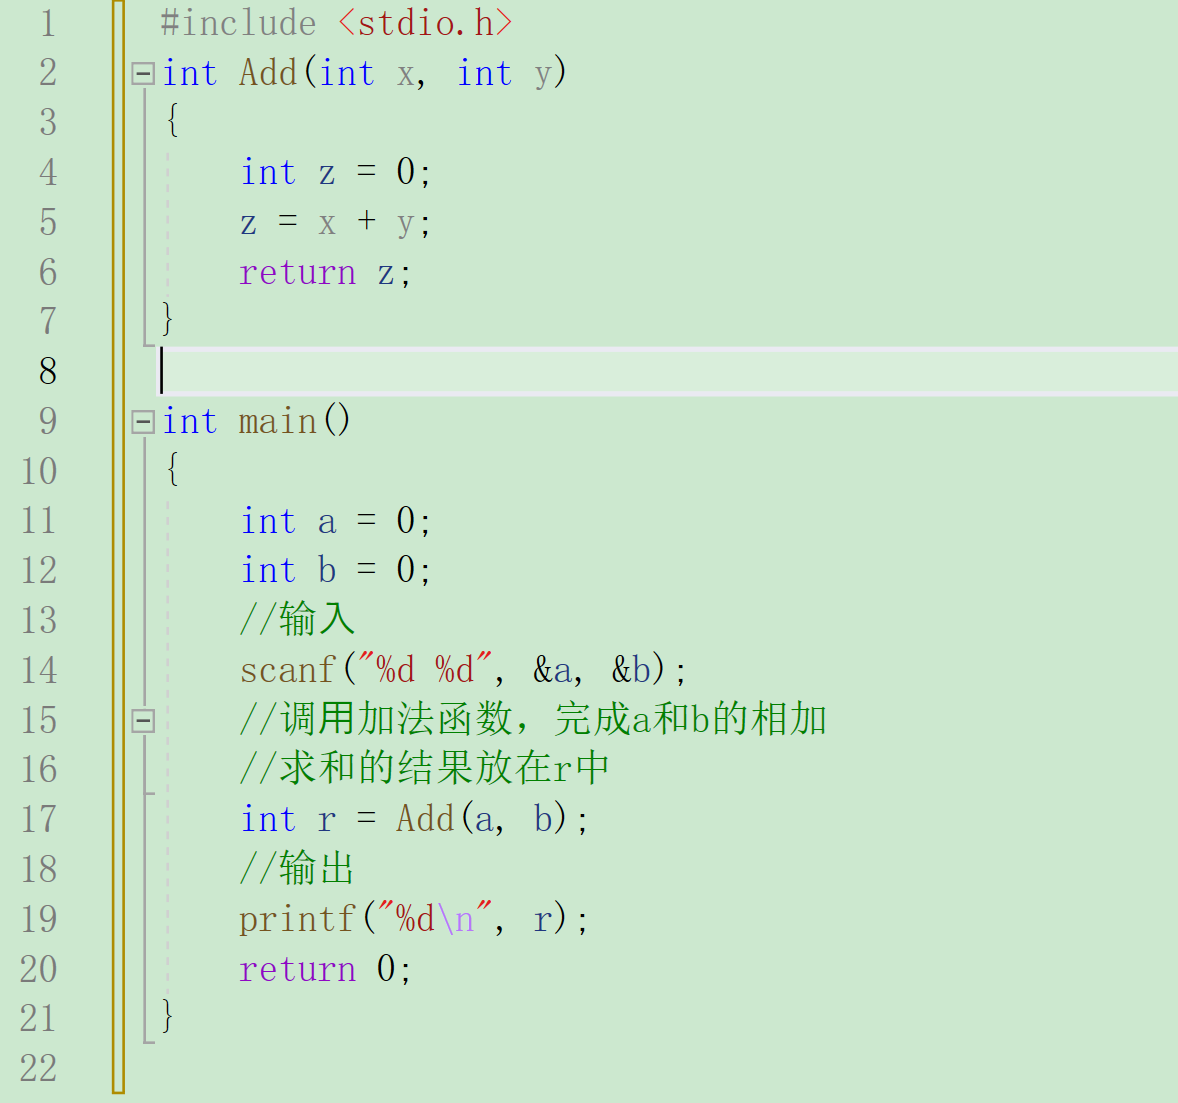Screen dimensions: 1178x1103
Task: Click parameter 'int y' in Add signature
Action: pyautogui.click(x=505, y=74)
